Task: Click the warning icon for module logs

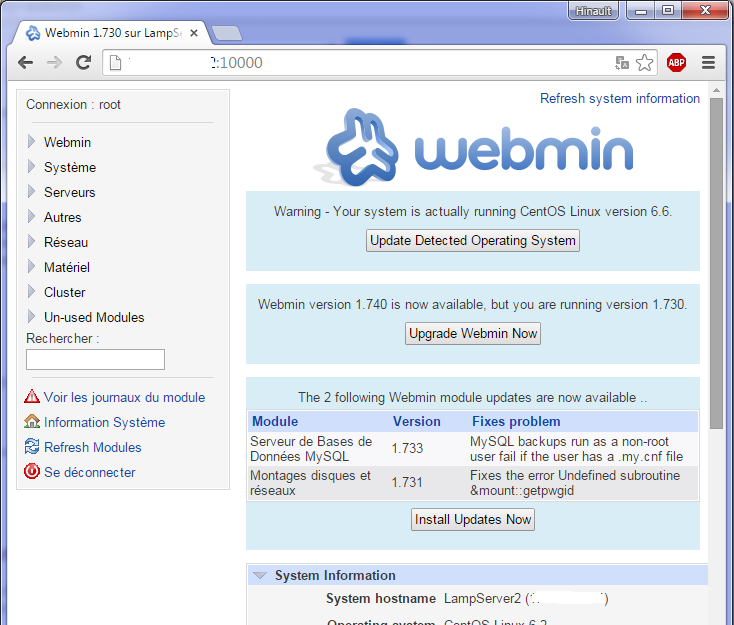Action: (32, 397)
